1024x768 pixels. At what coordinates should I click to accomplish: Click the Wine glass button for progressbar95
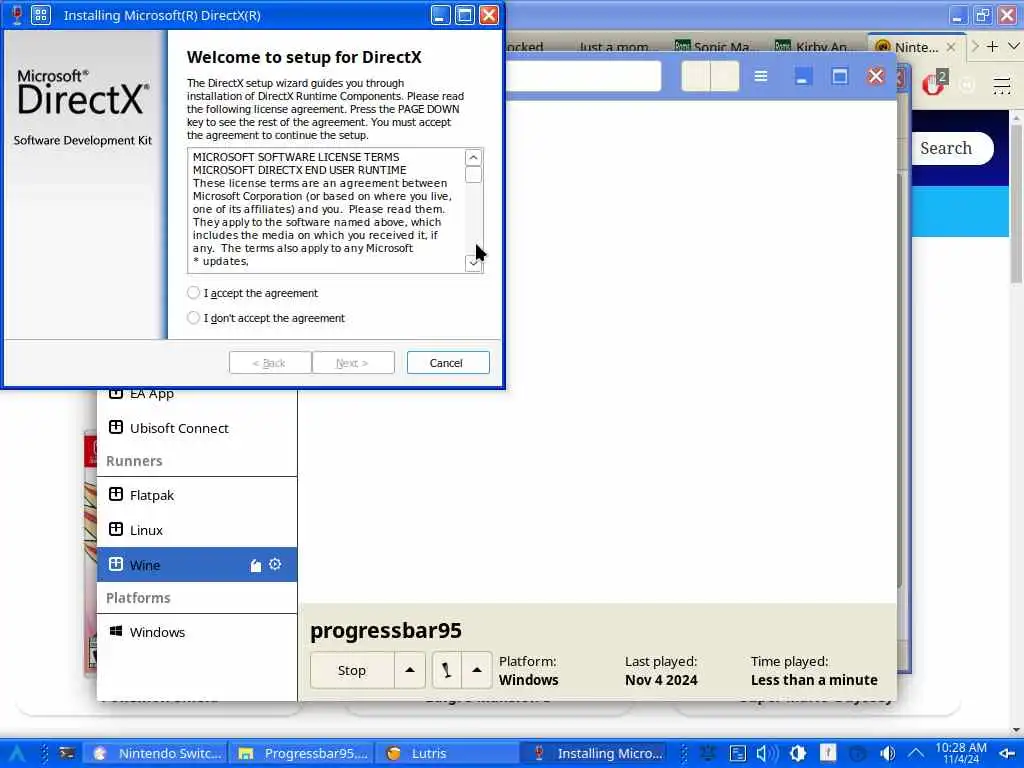[447, 670]
